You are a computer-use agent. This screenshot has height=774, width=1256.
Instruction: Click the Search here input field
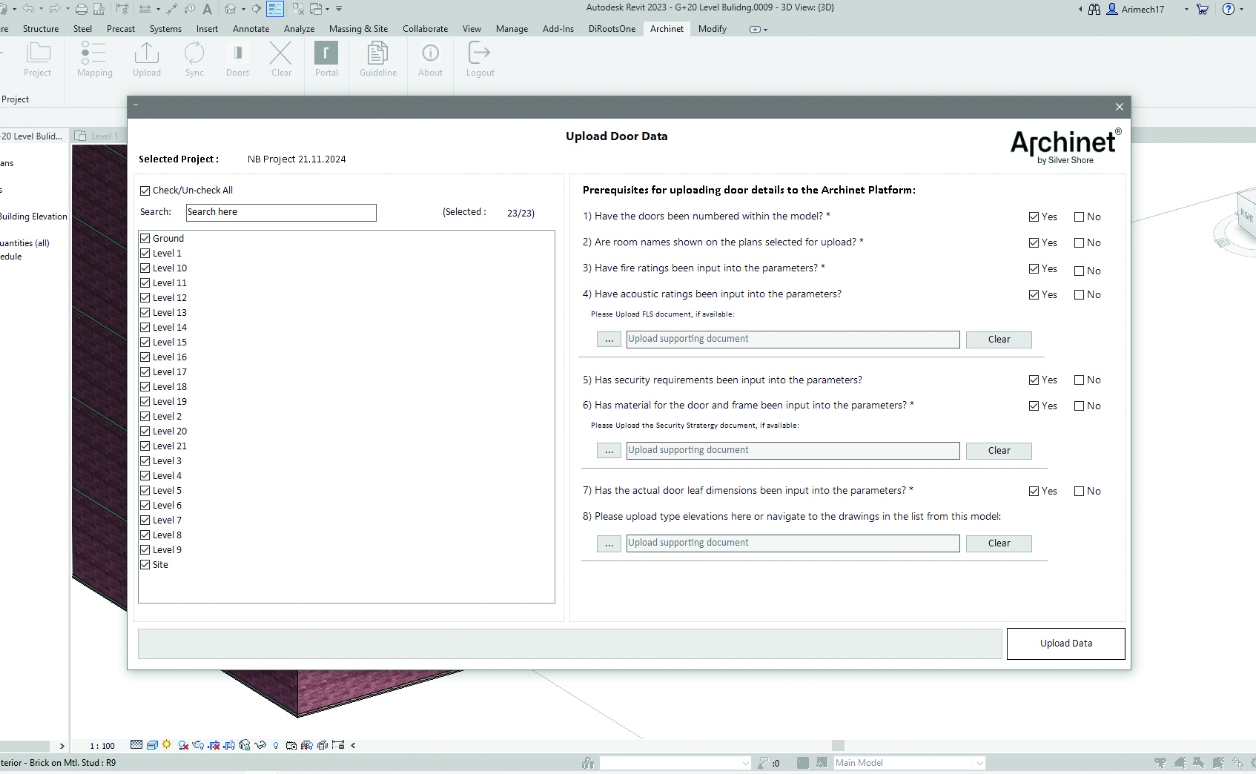pyautogui.click(x=281, y=212)
